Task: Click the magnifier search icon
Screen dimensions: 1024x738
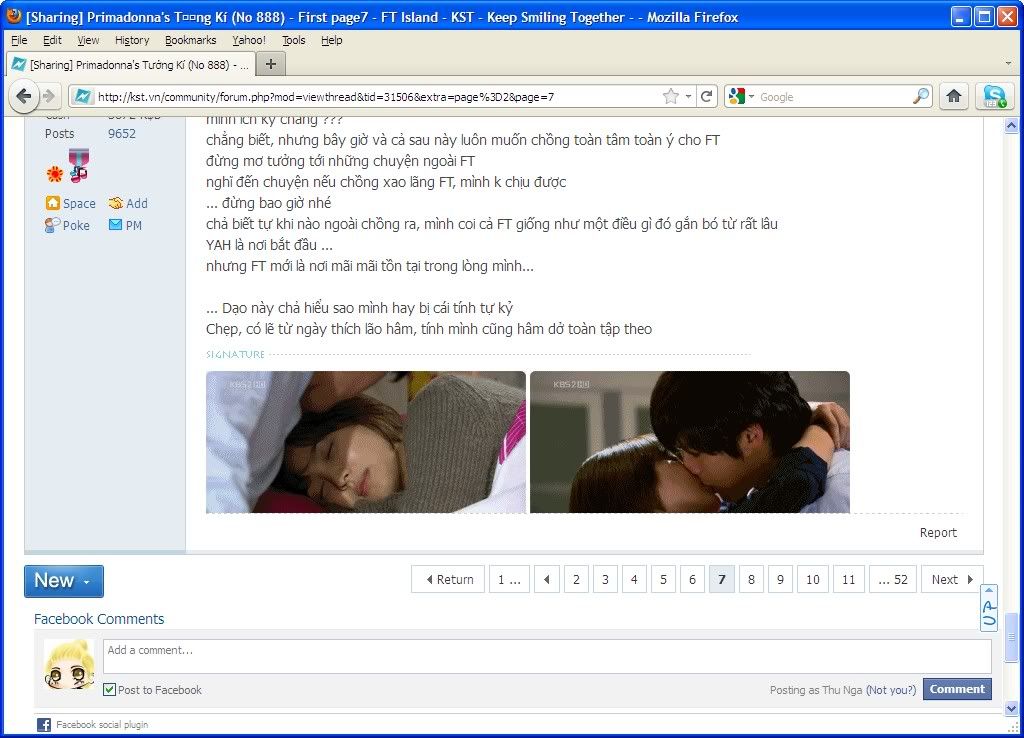Action: [920, 97]
